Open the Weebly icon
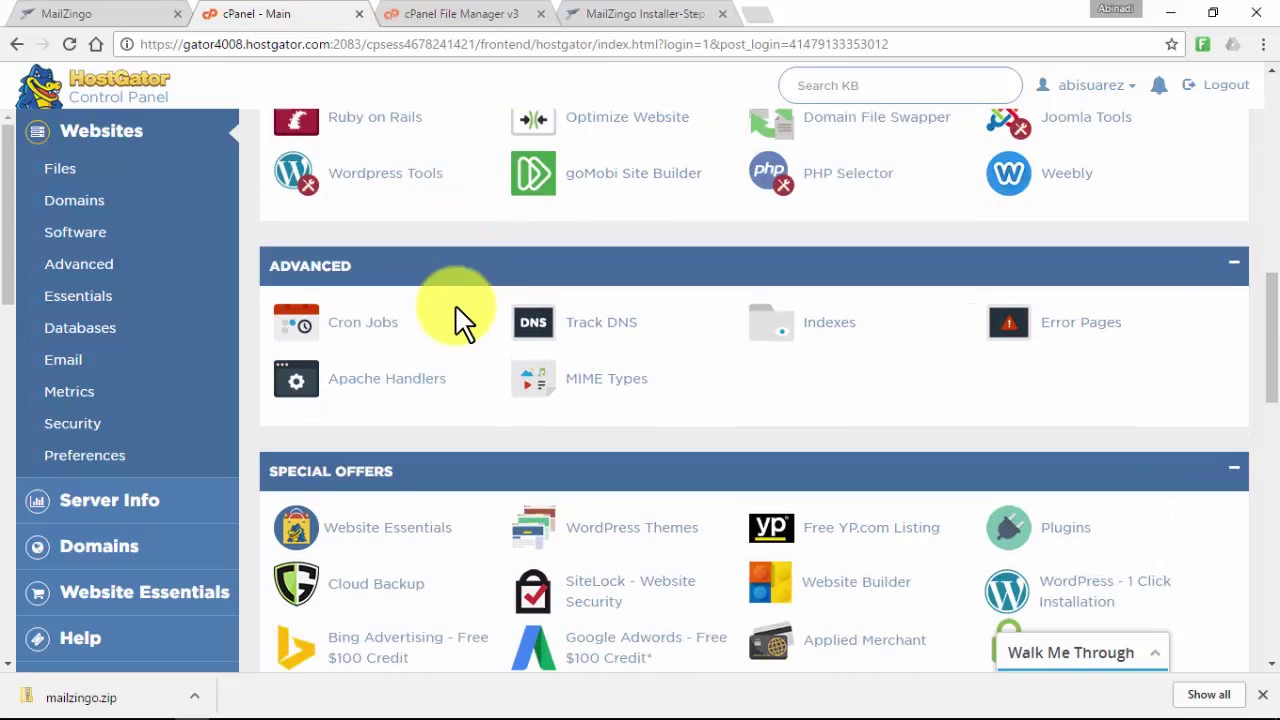1280x720 pixels. click(1008, 173)
